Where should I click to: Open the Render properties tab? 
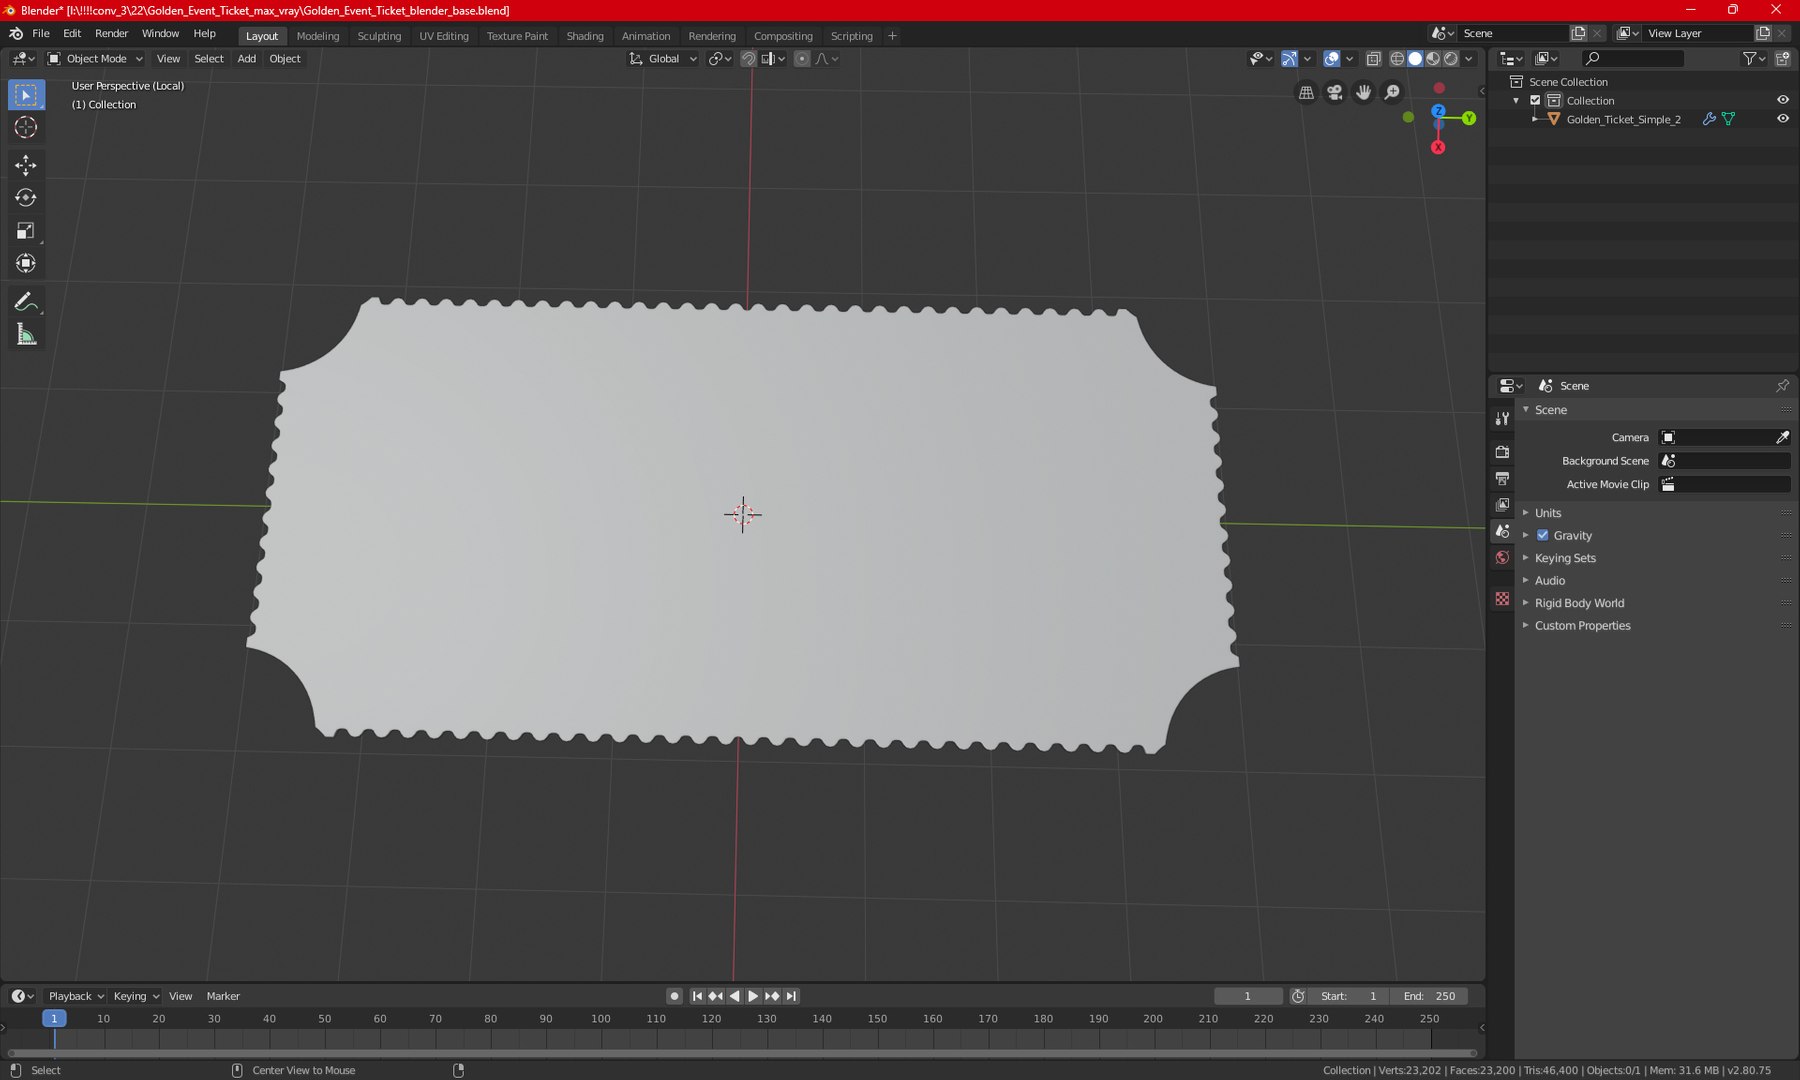click(1502, 452)
